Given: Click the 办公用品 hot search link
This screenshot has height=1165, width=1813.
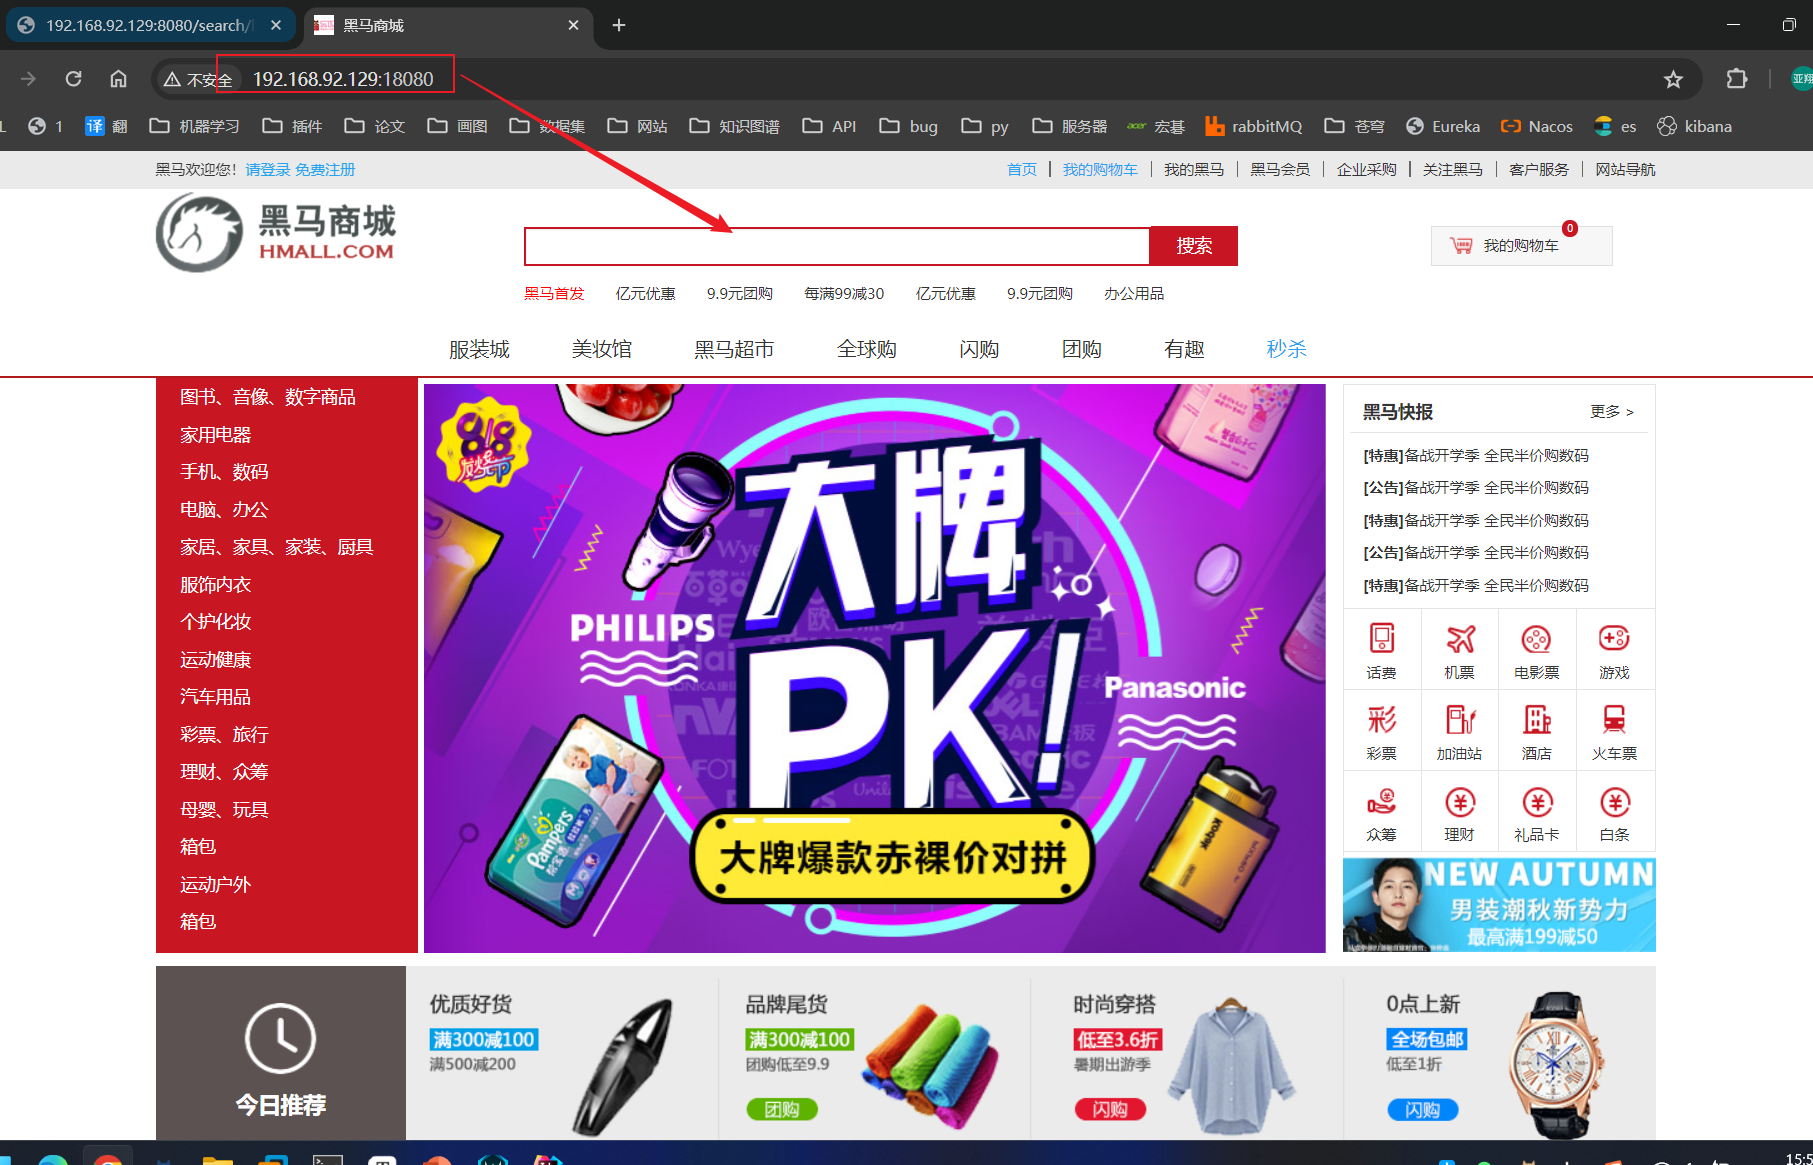Looking at the screenshot, I should point(1134,294).
